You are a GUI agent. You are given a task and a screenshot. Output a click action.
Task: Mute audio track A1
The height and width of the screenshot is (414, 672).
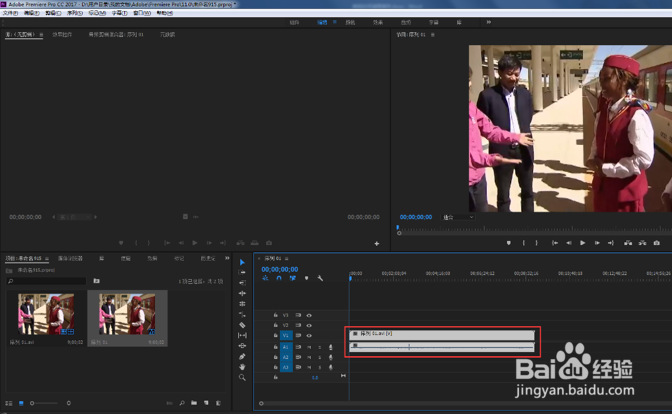[x=309, y=347]
